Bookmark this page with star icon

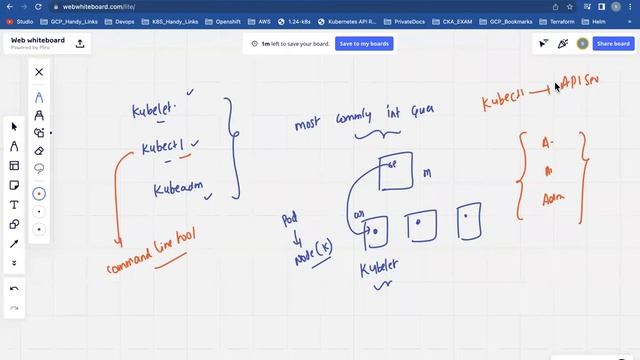(570, 7)
